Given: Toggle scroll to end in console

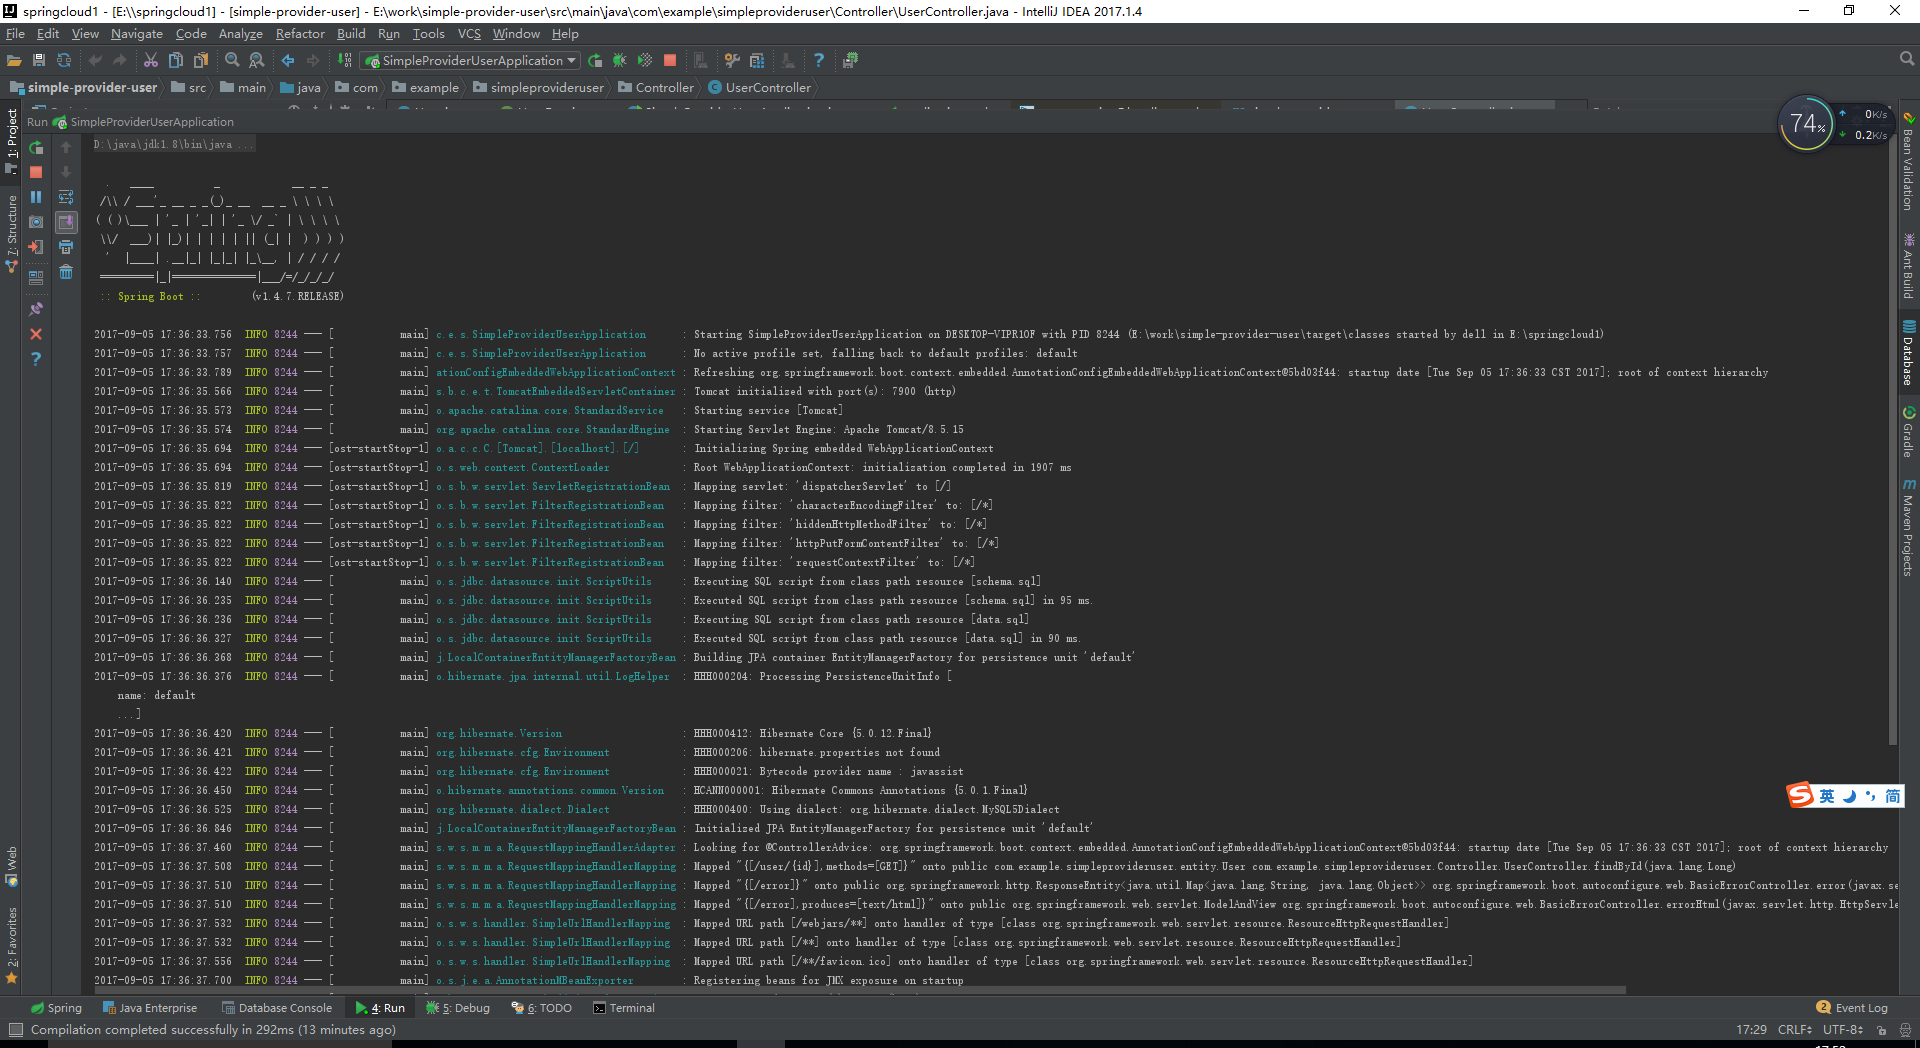Looking at the screenshot, I should pyautogui.click(x=66, y=222).
